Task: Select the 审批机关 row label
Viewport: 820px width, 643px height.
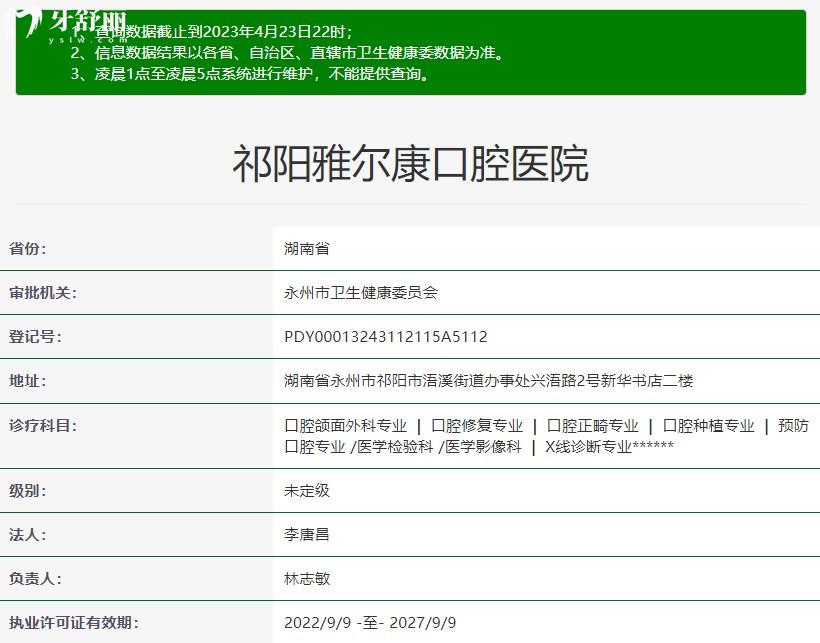Action: (43, 293)
